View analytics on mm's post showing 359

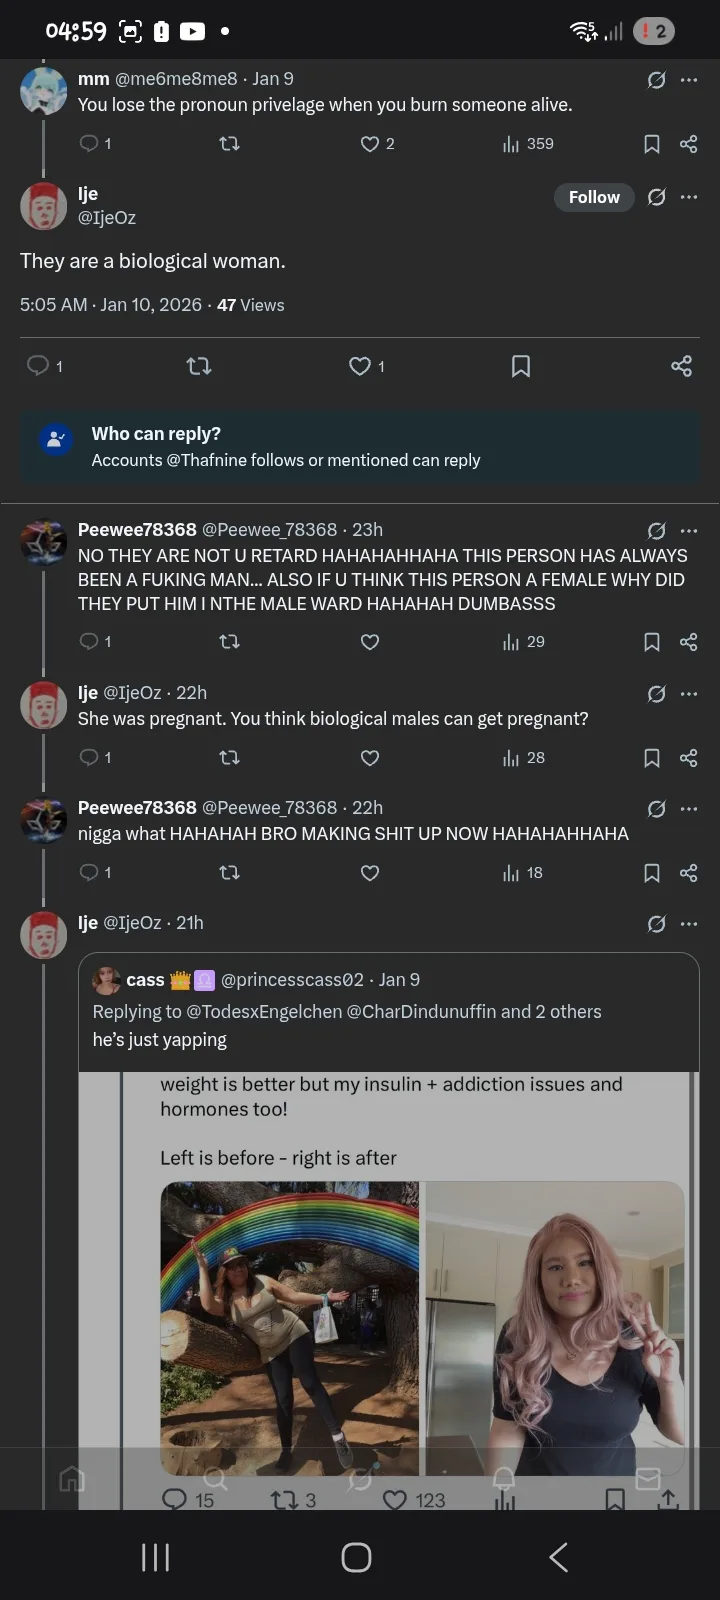coord(511,144)
